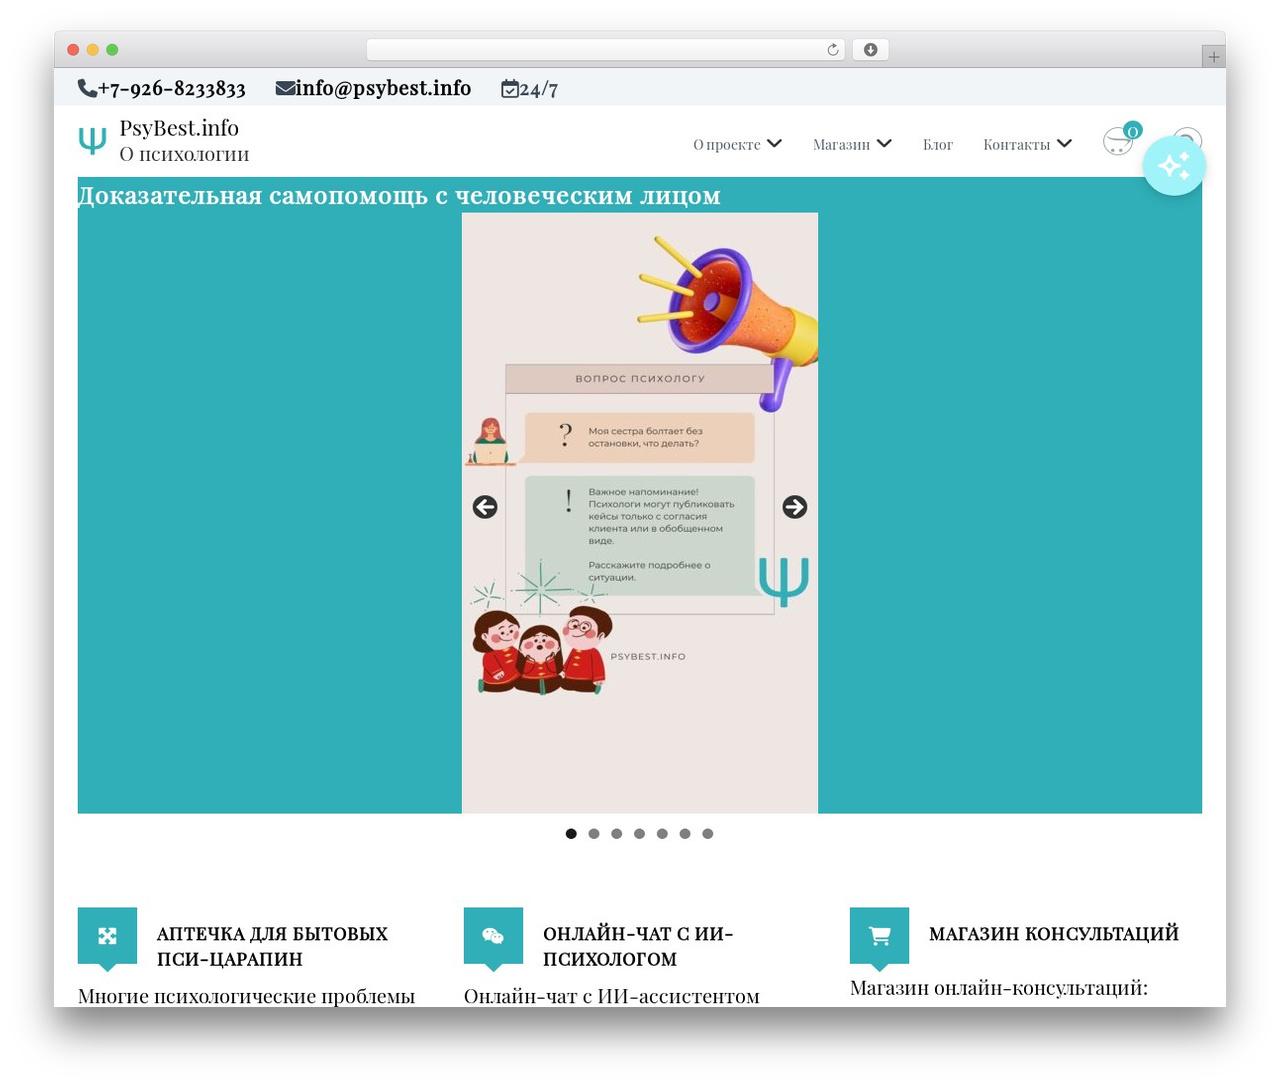Image resolution: width=1280 pixels, height=1084 pixels.
Task: Select the first slider pagination dot
Action: (571, 834)
